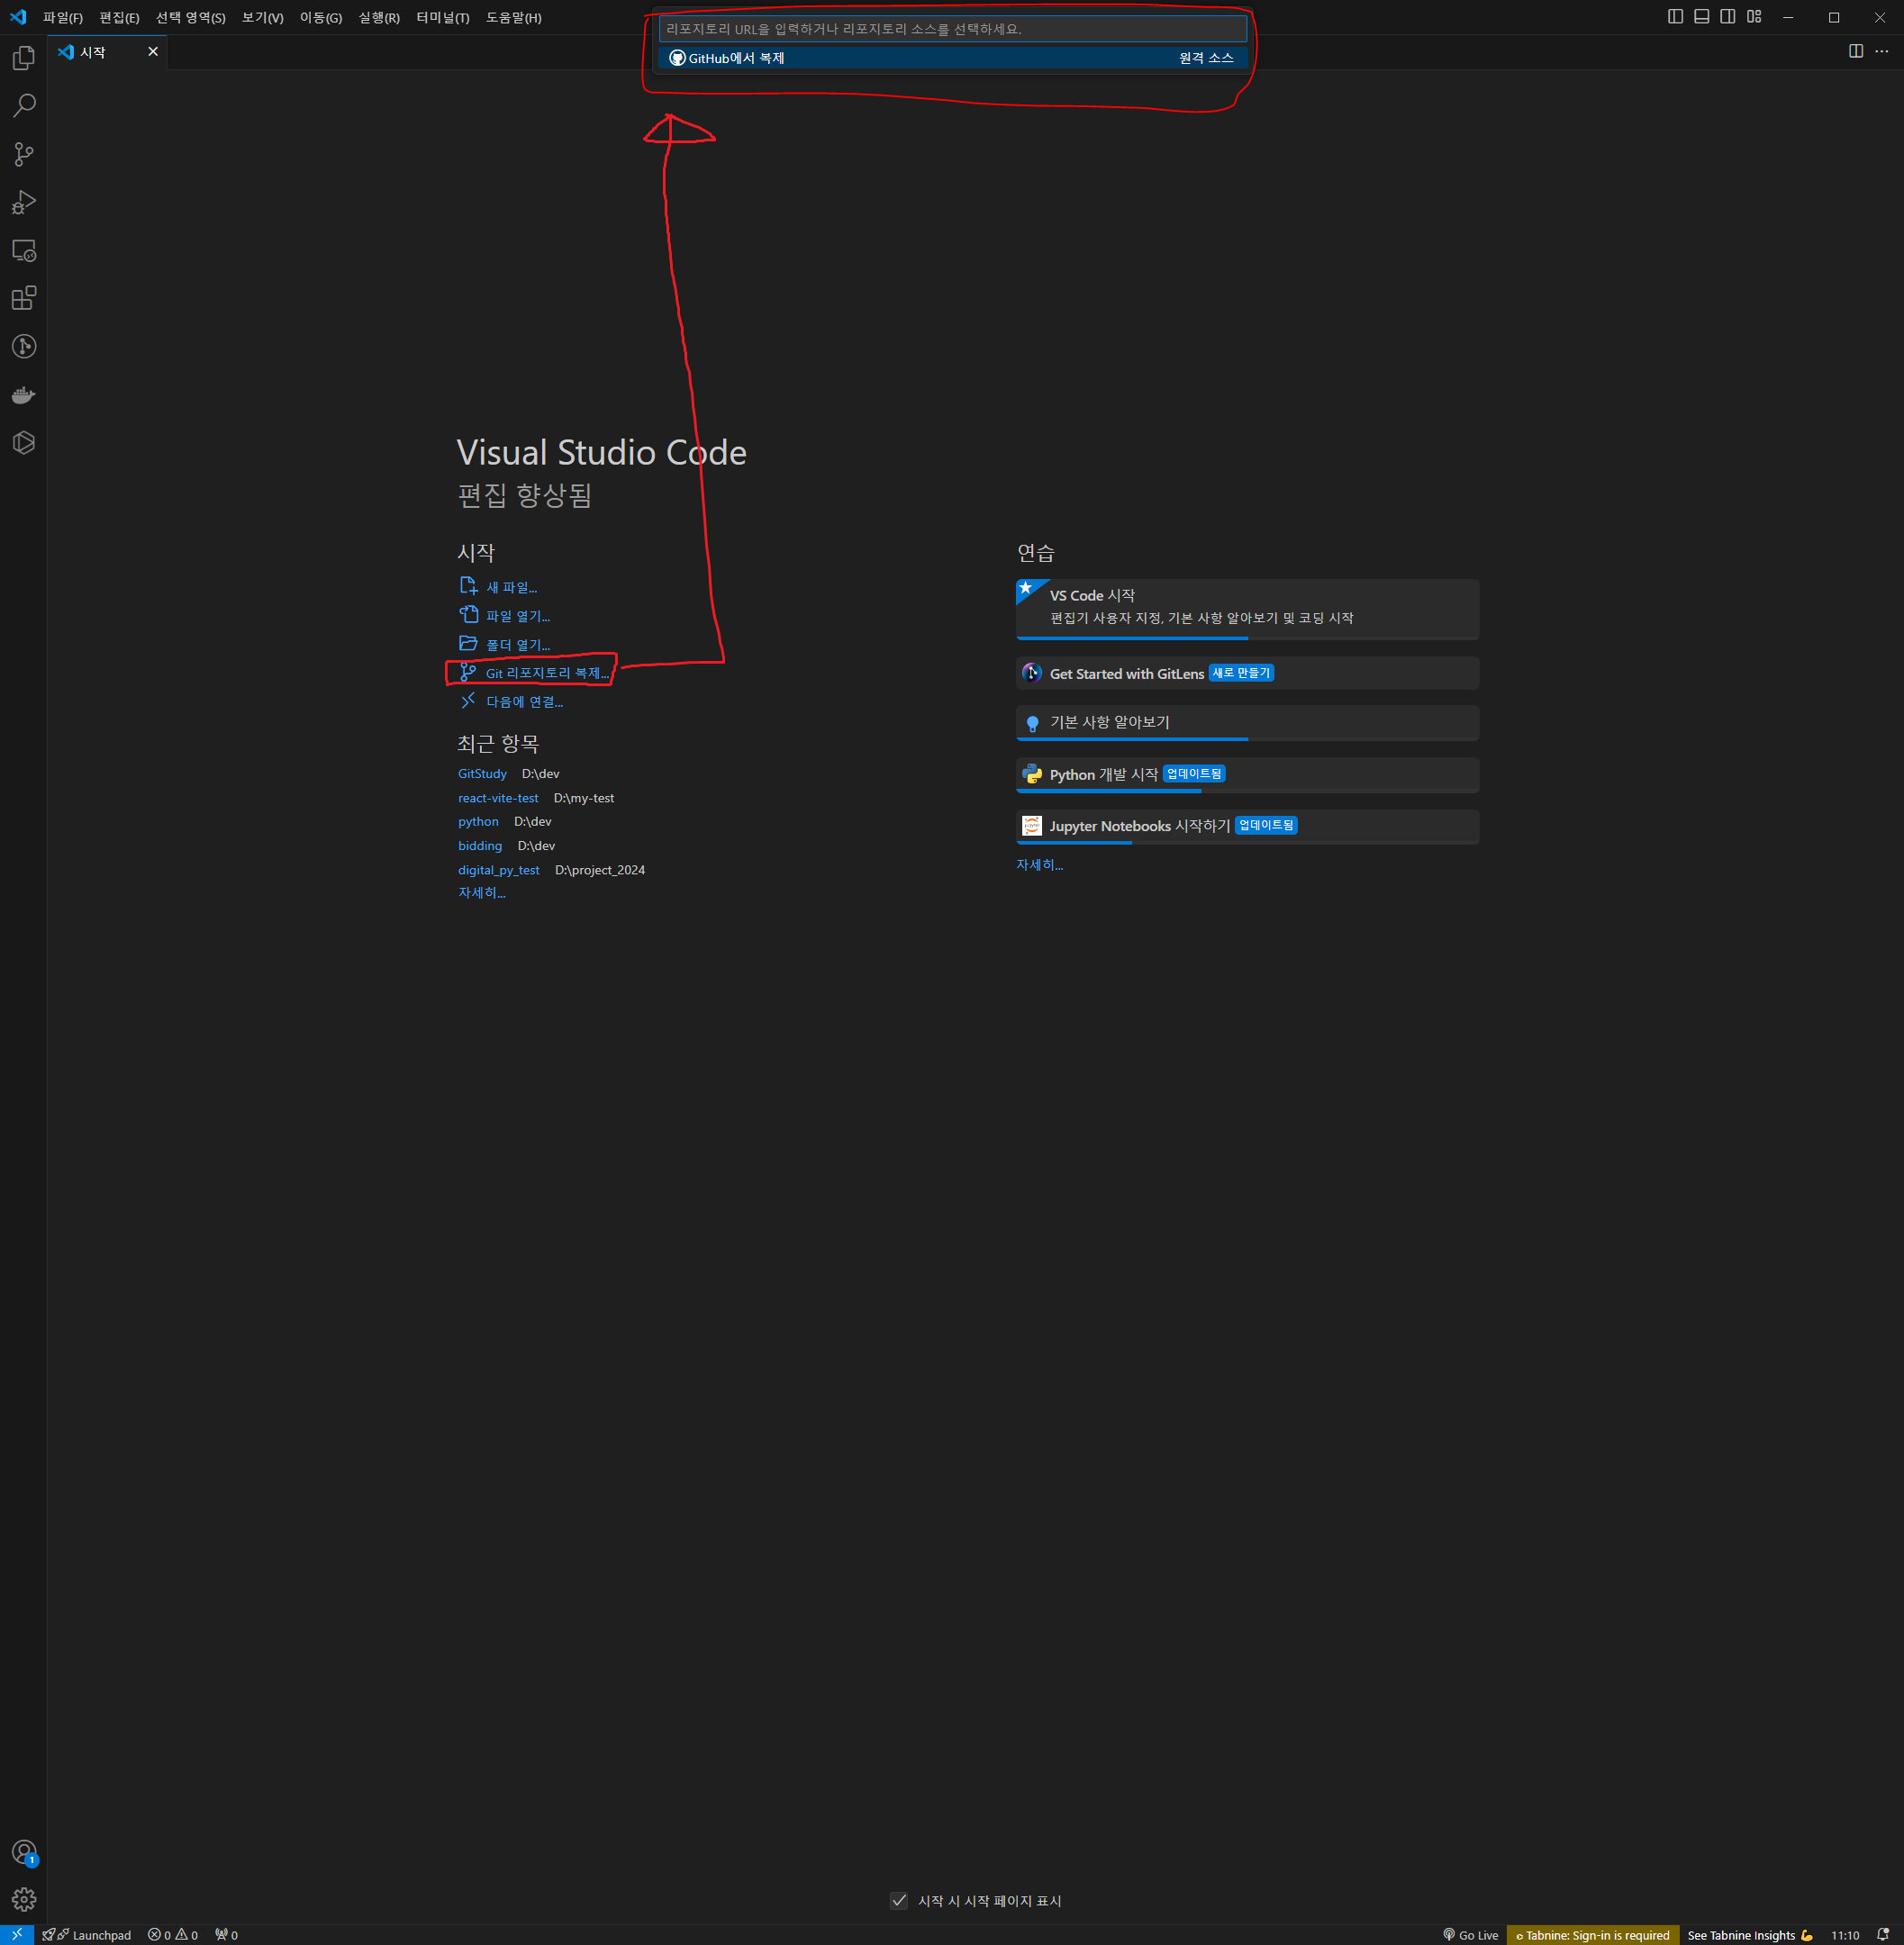Click the split editor right icon
This screenshot has width=1904, height=1945.
point(1856,51)
